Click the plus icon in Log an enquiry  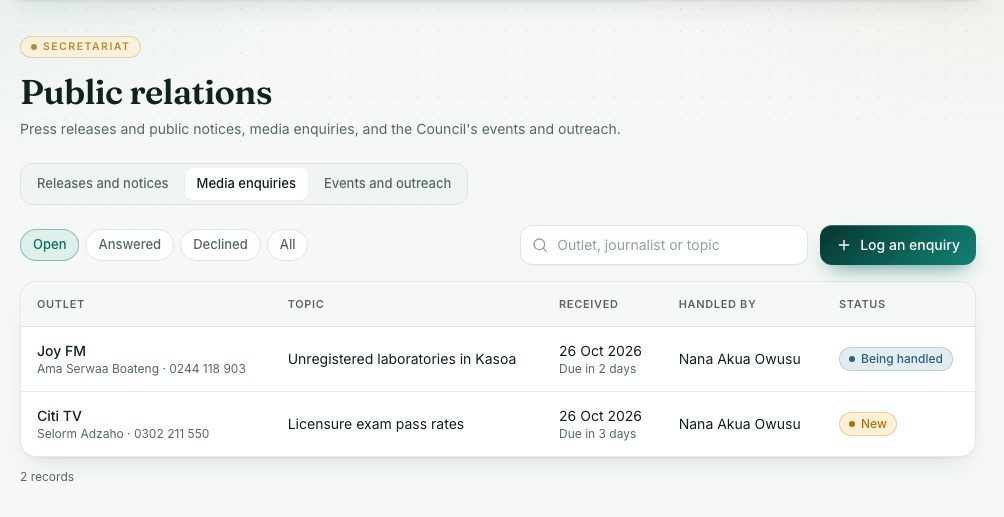coord(844,245)
